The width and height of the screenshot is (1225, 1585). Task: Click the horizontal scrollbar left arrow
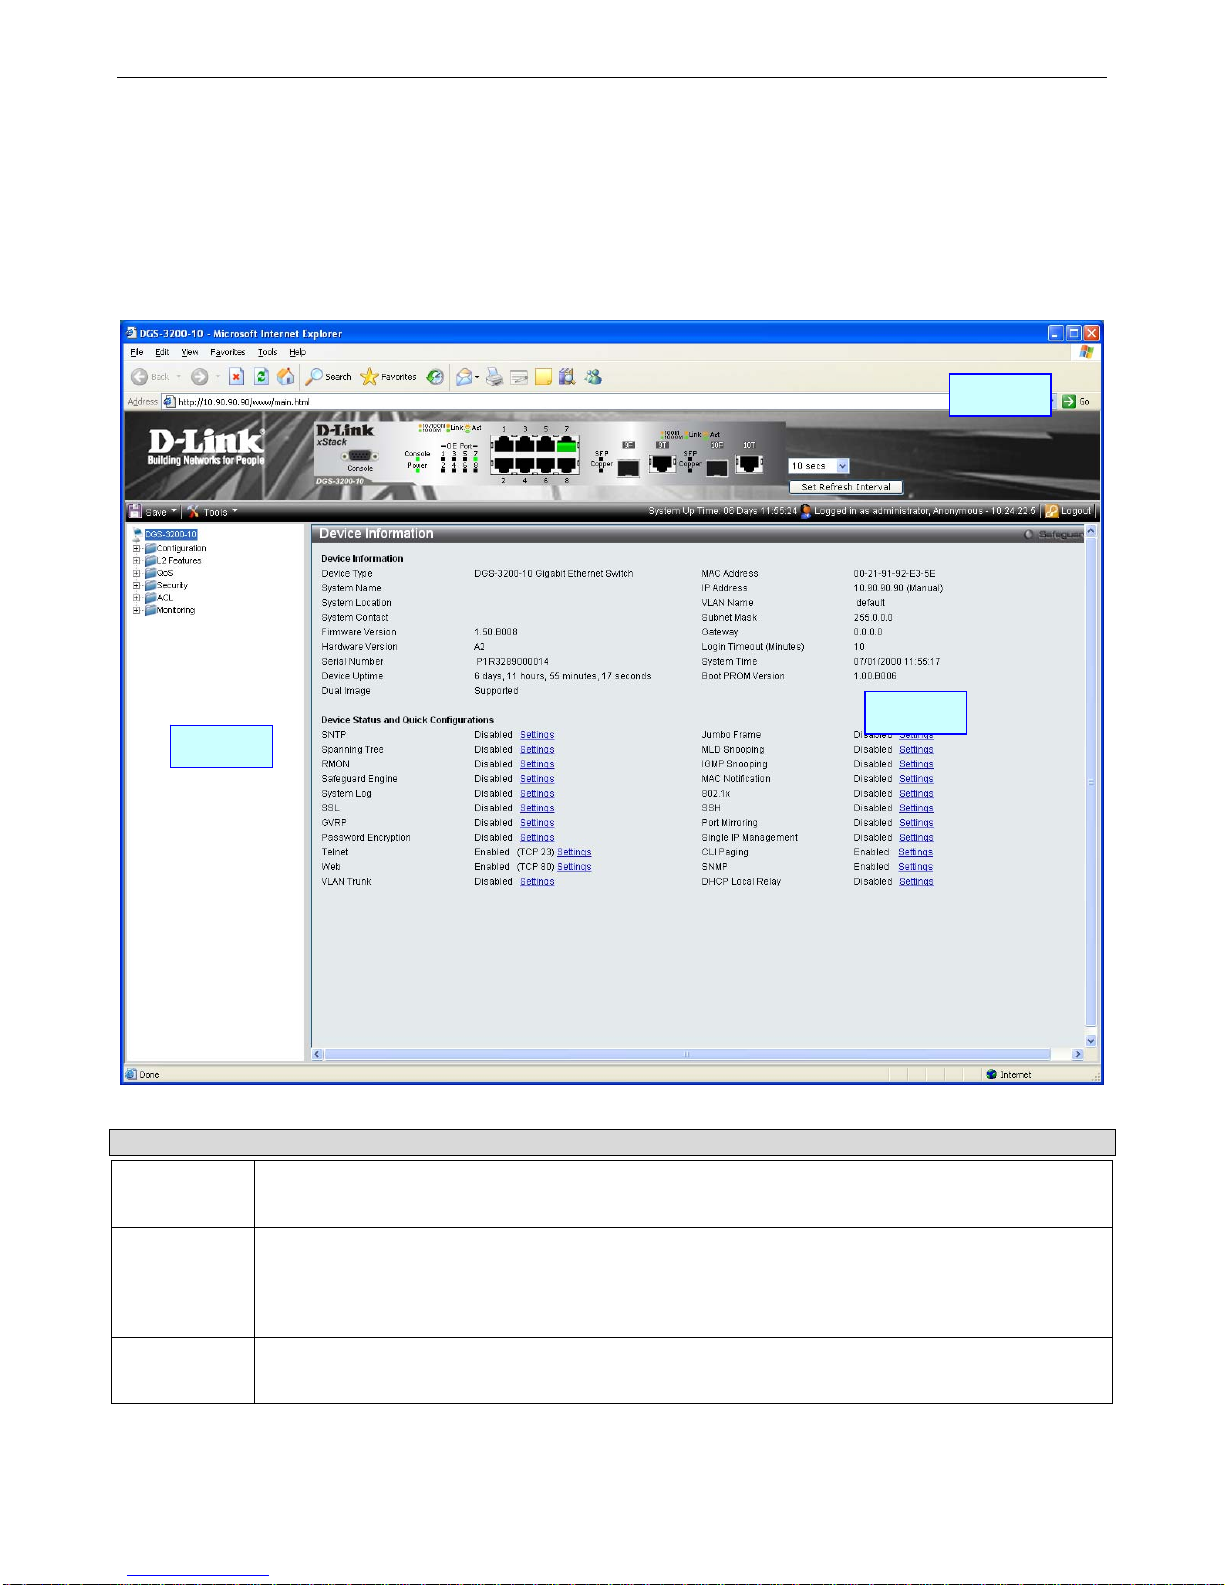[318, 1054]
